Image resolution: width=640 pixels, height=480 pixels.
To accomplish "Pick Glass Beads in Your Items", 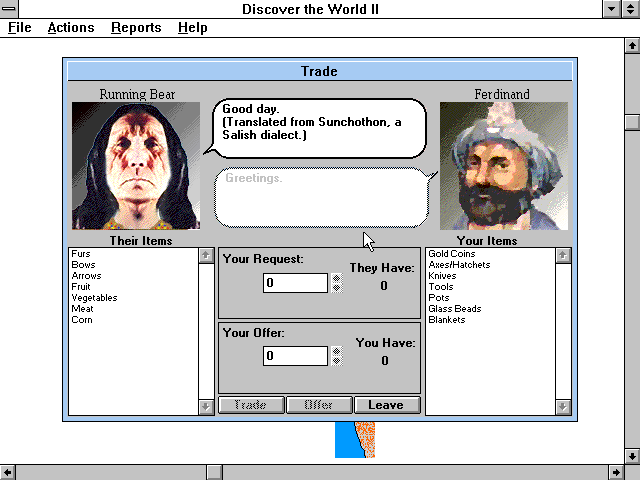I will [x=454, y=309].
